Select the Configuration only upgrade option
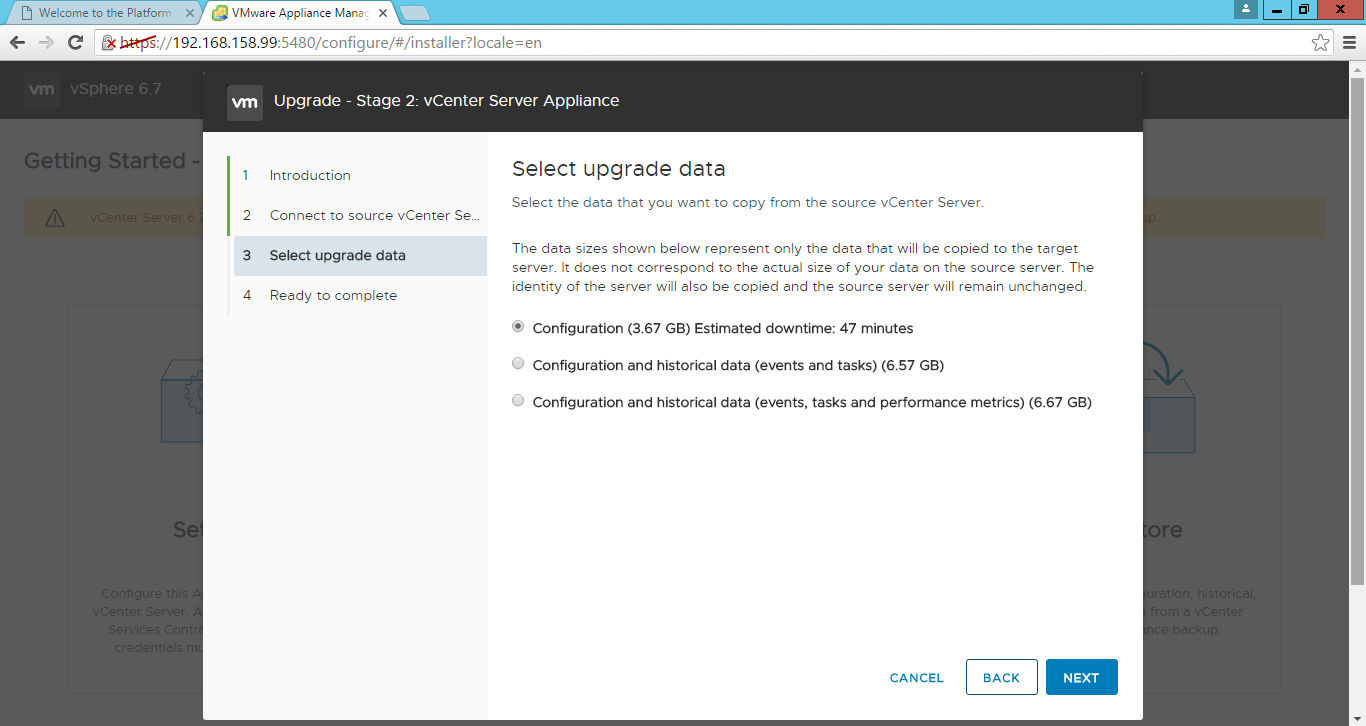 coord(517,325)
